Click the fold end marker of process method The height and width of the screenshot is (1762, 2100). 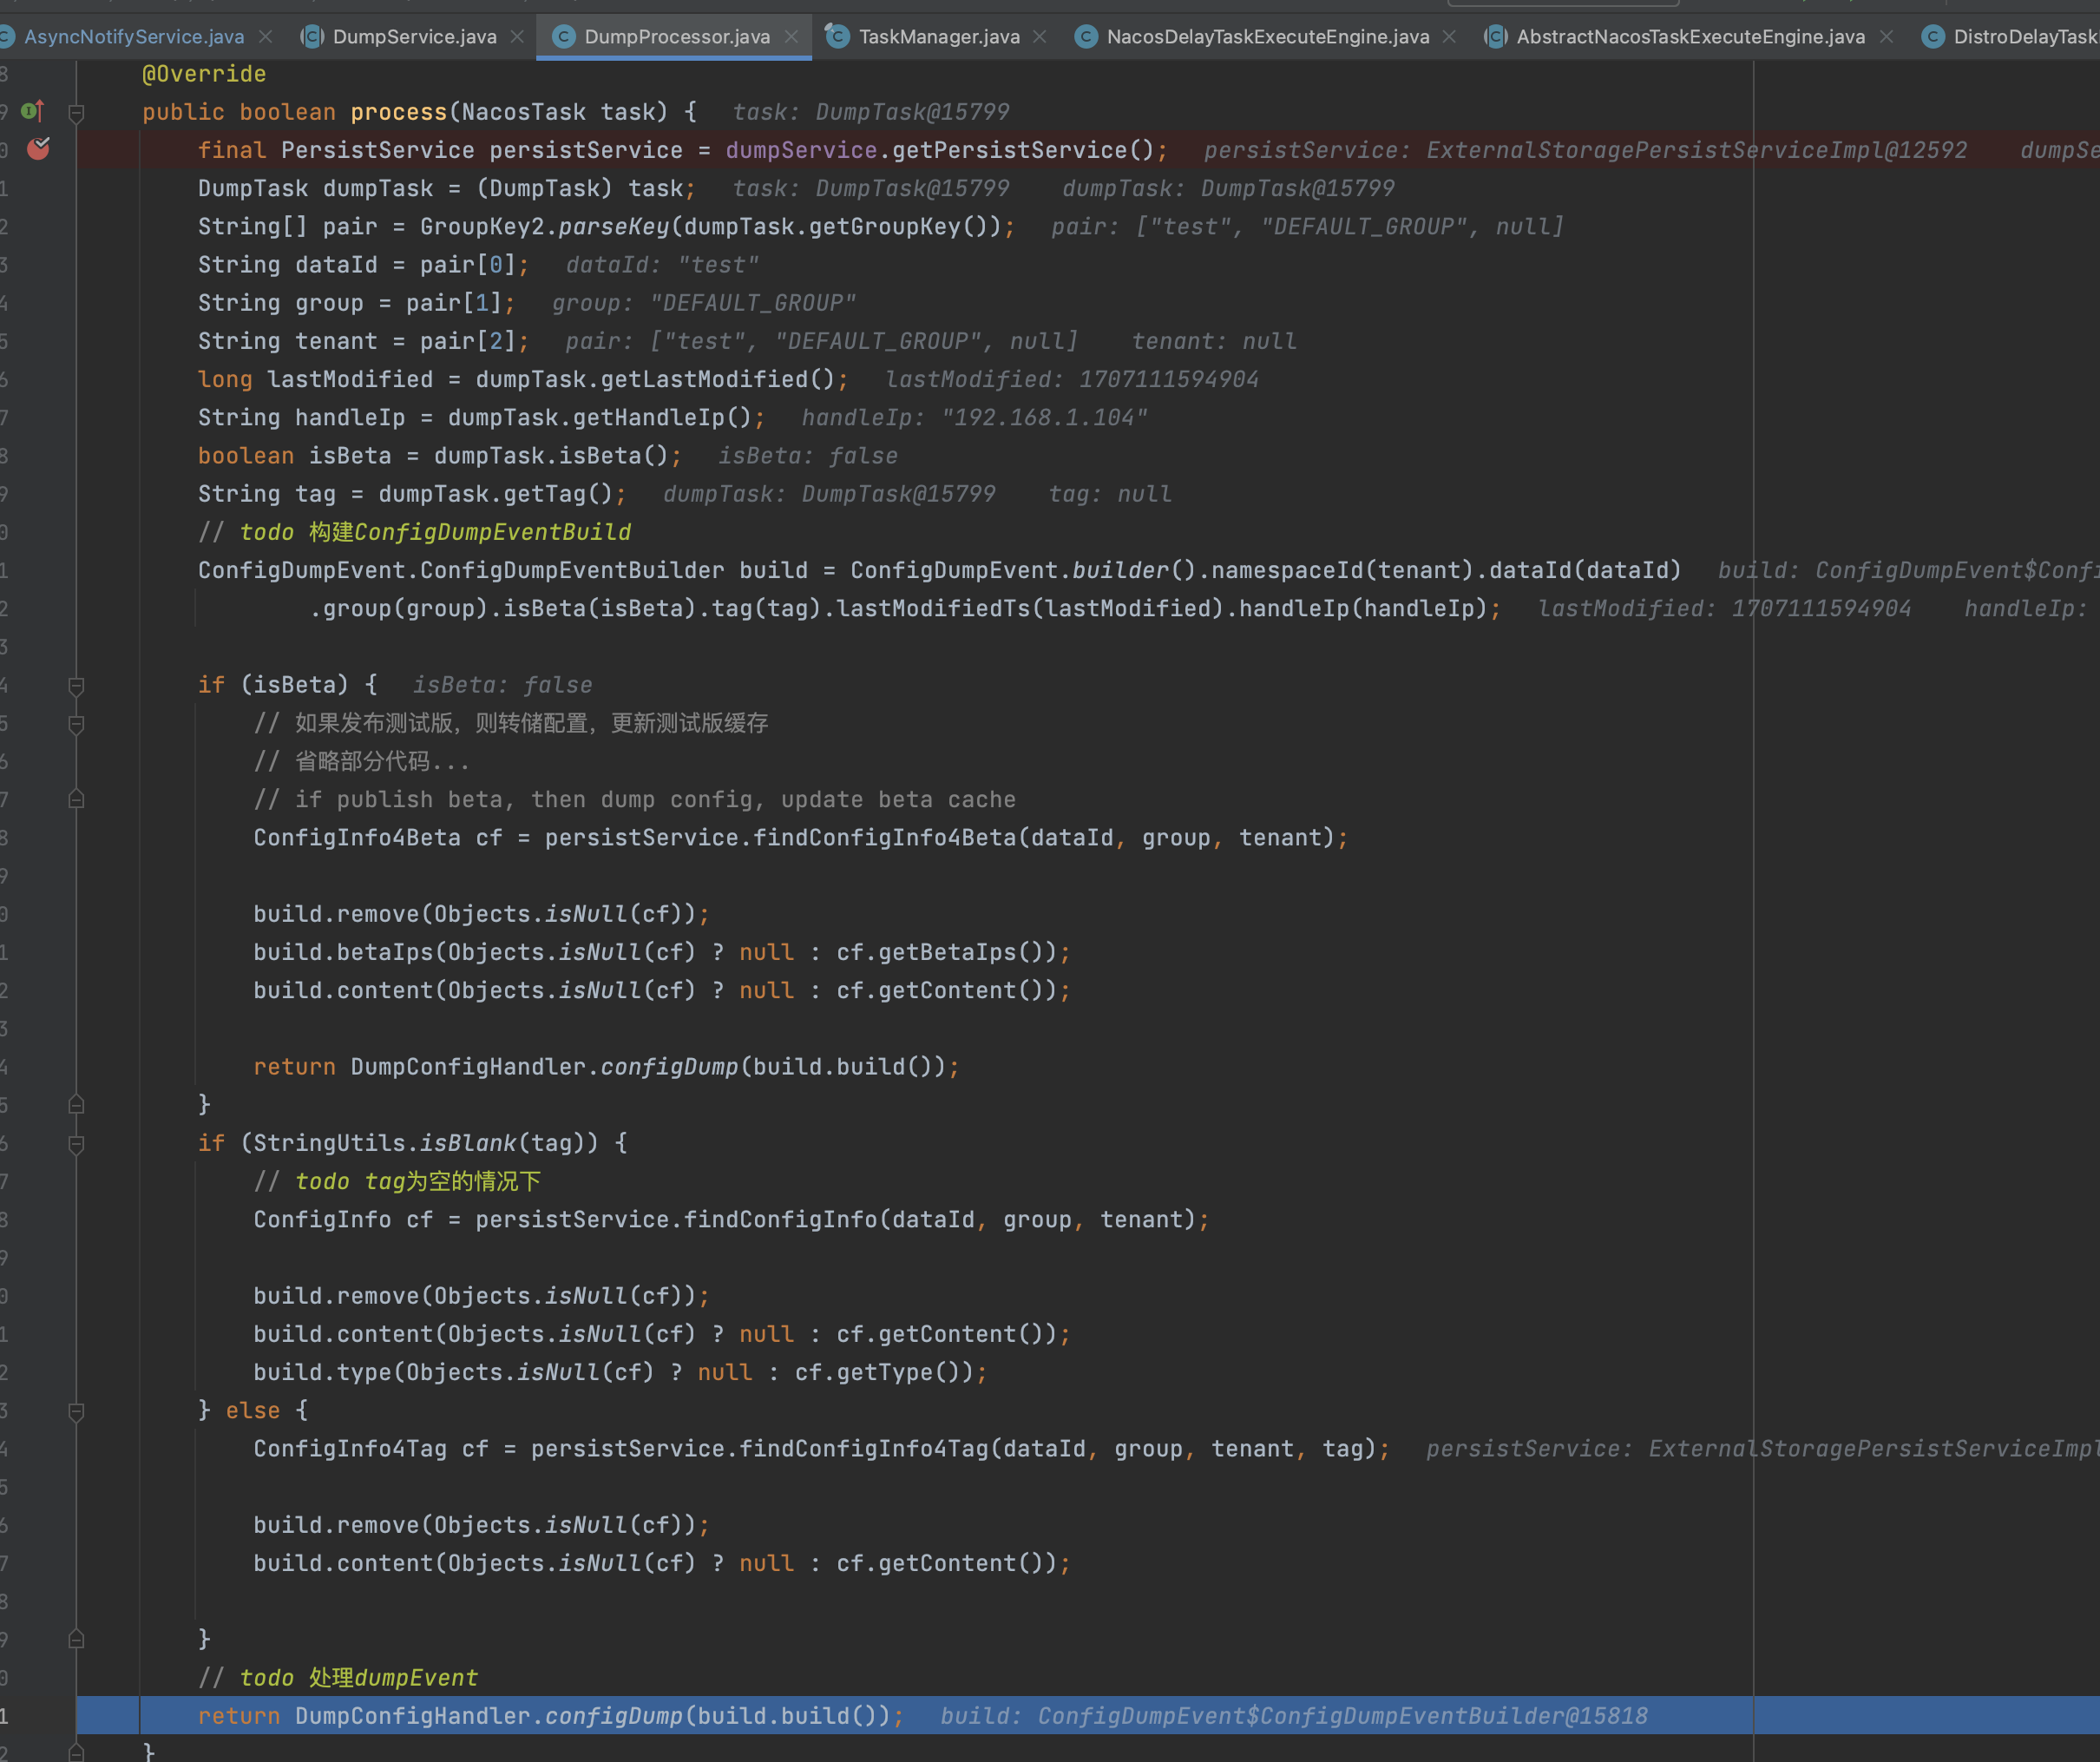(x=76, y=1752)
